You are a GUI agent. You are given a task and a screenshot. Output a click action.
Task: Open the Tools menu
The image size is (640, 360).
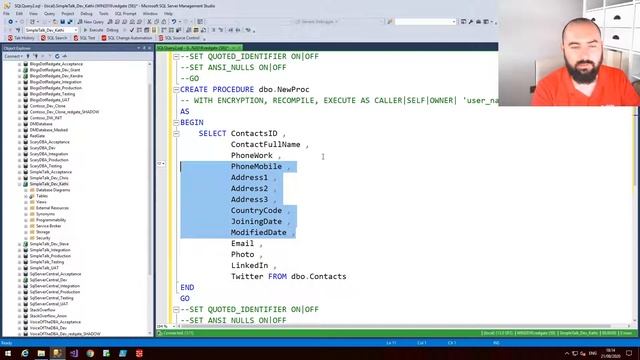(x=104, y=13)
